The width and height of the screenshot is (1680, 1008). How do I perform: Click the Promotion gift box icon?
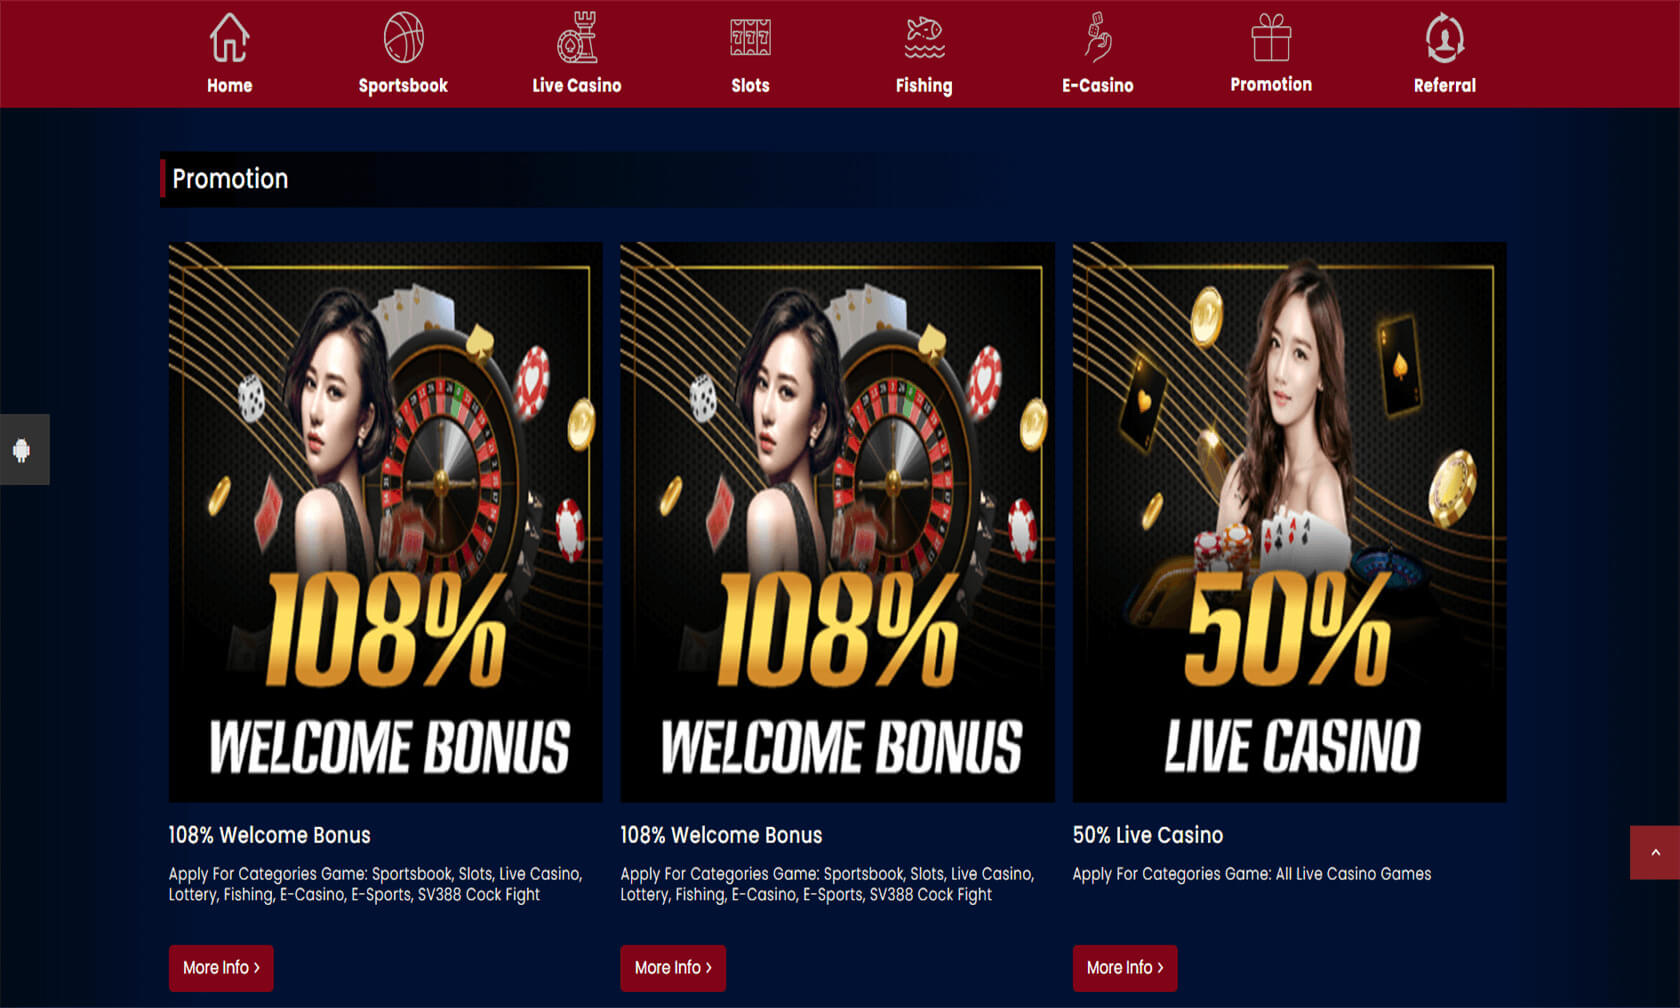pos(1271,37)
